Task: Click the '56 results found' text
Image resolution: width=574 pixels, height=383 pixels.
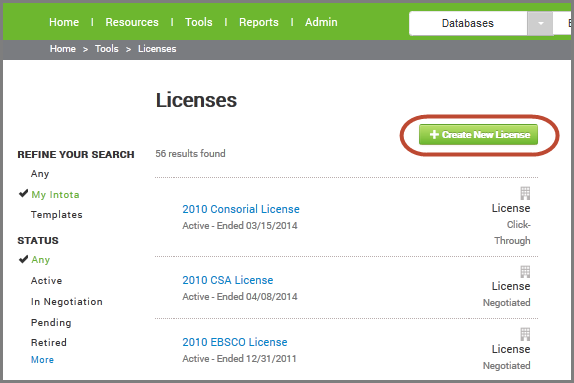Action: point(190,154)
